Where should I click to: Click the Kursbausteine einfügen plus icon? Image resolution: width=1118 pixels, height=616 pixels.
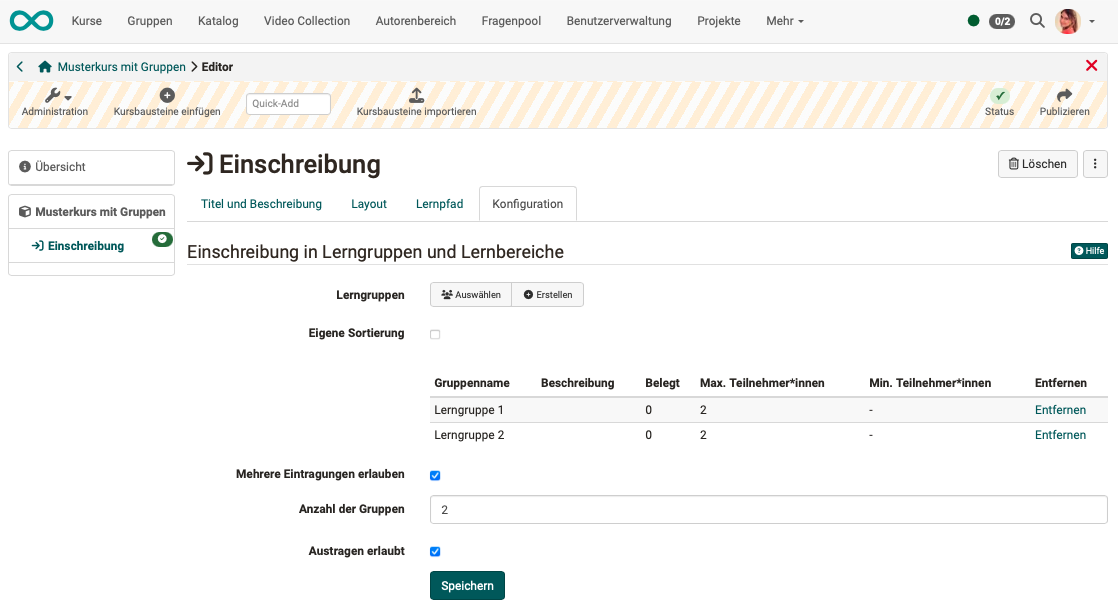click(x=167, y=95)
